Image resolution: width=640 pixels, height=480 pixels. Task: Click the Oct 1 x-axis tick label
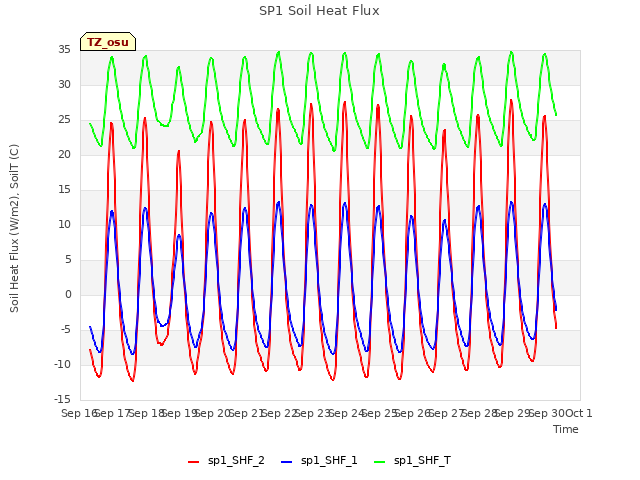[578, 413]
